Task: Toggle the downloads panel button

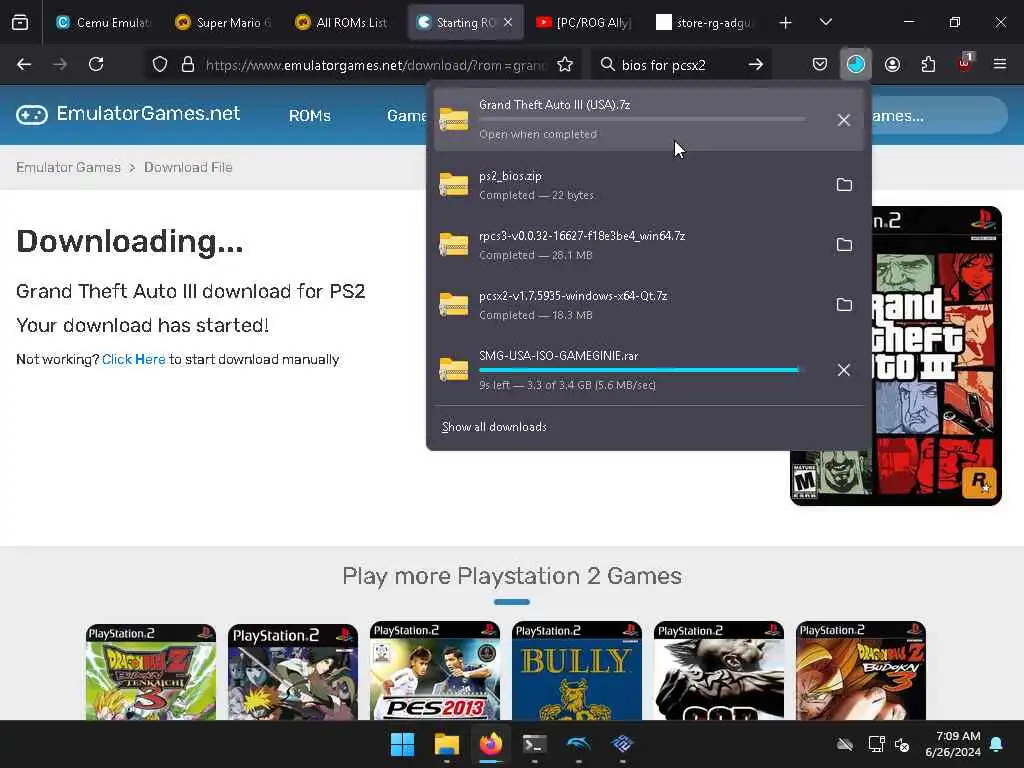Action: tap(856, 64)
